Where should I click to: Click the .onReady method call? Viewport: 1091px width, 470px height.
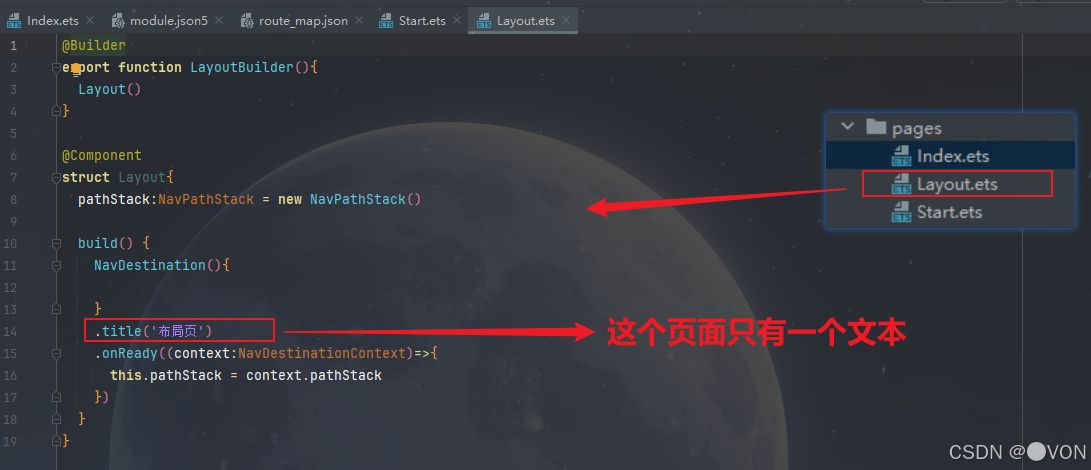point(127,354)
